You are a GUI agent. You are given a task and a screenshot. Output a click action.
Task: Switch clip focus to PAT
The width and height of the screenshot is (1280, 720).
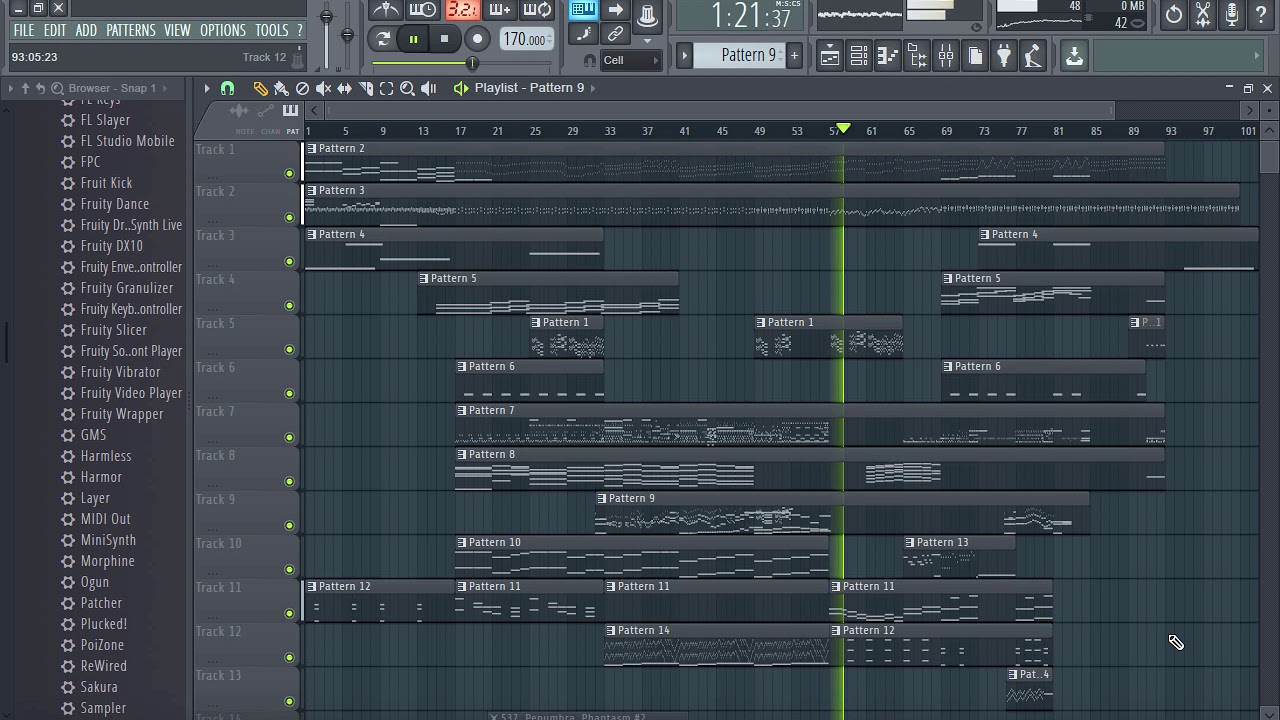pyautogui.click(x=293, y=131)
